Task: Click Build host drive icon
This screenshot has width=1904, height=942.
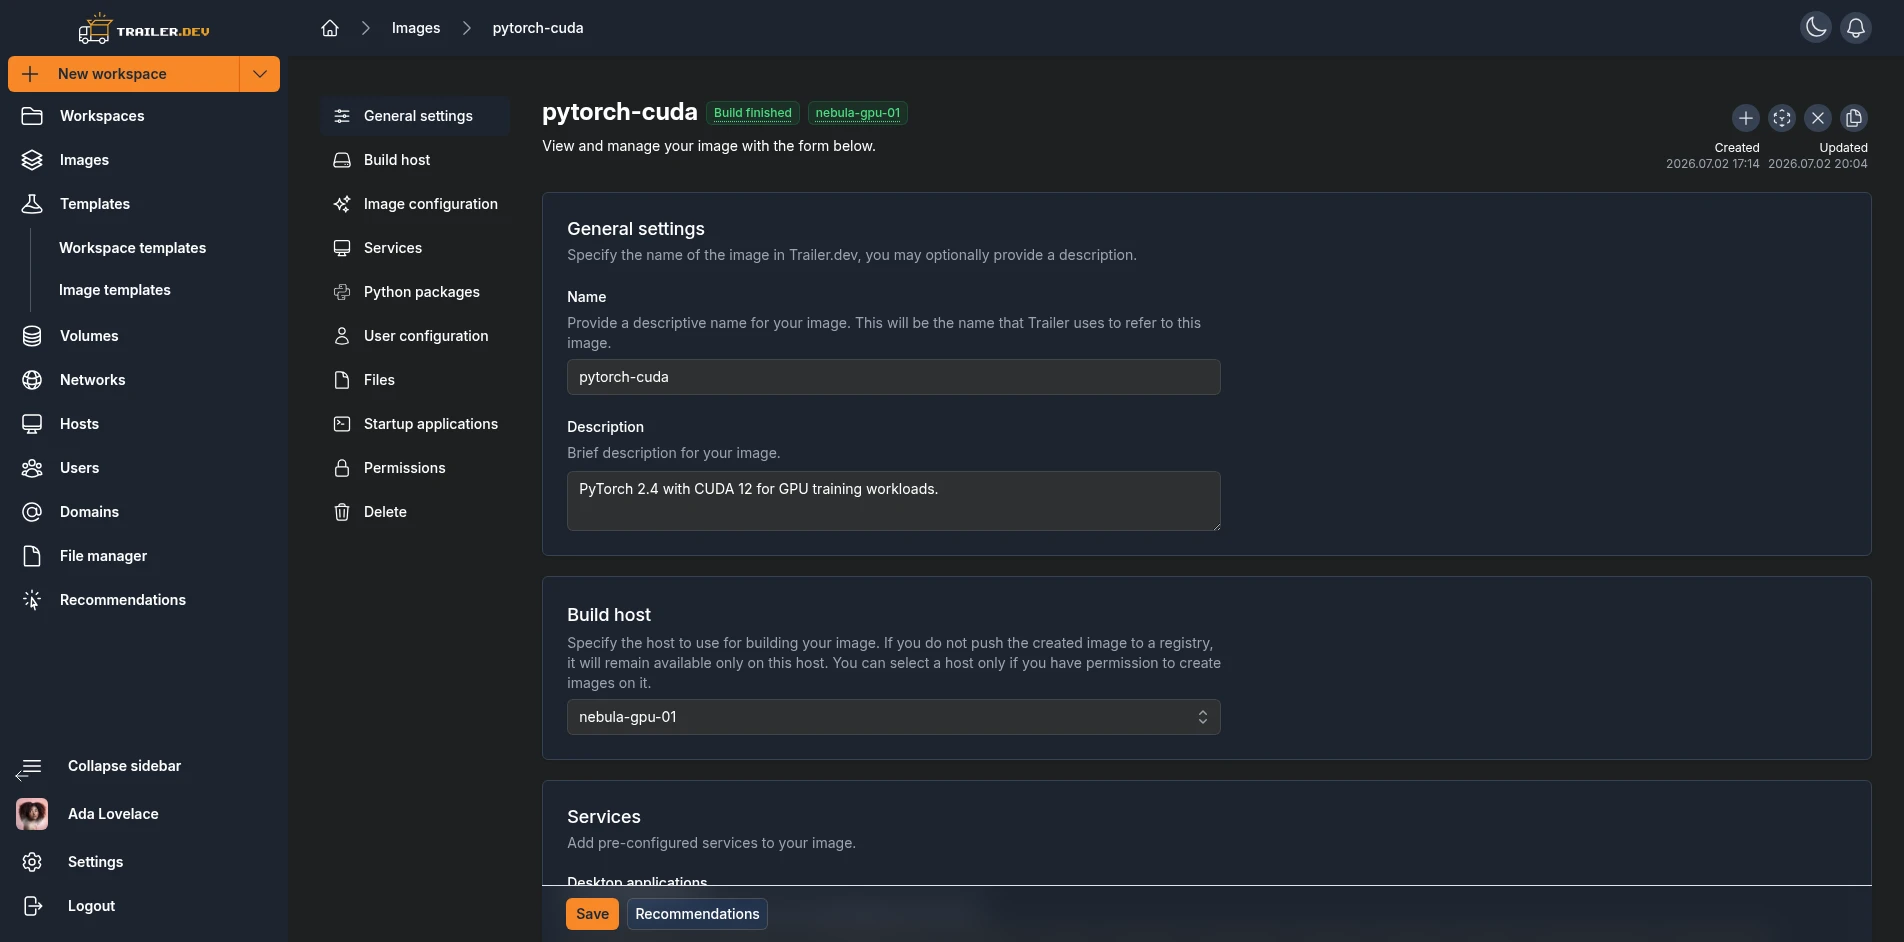Action: coord(342,160)
